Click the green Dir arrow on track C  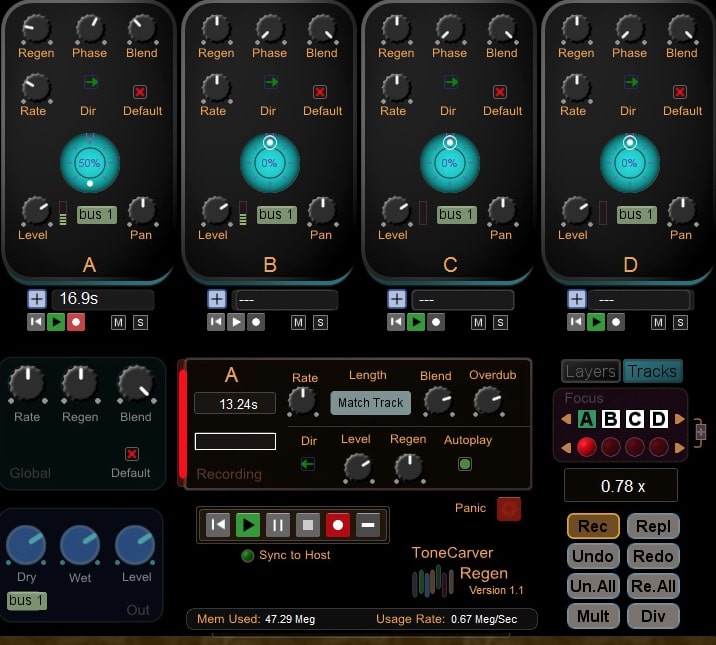coord(449,82)
